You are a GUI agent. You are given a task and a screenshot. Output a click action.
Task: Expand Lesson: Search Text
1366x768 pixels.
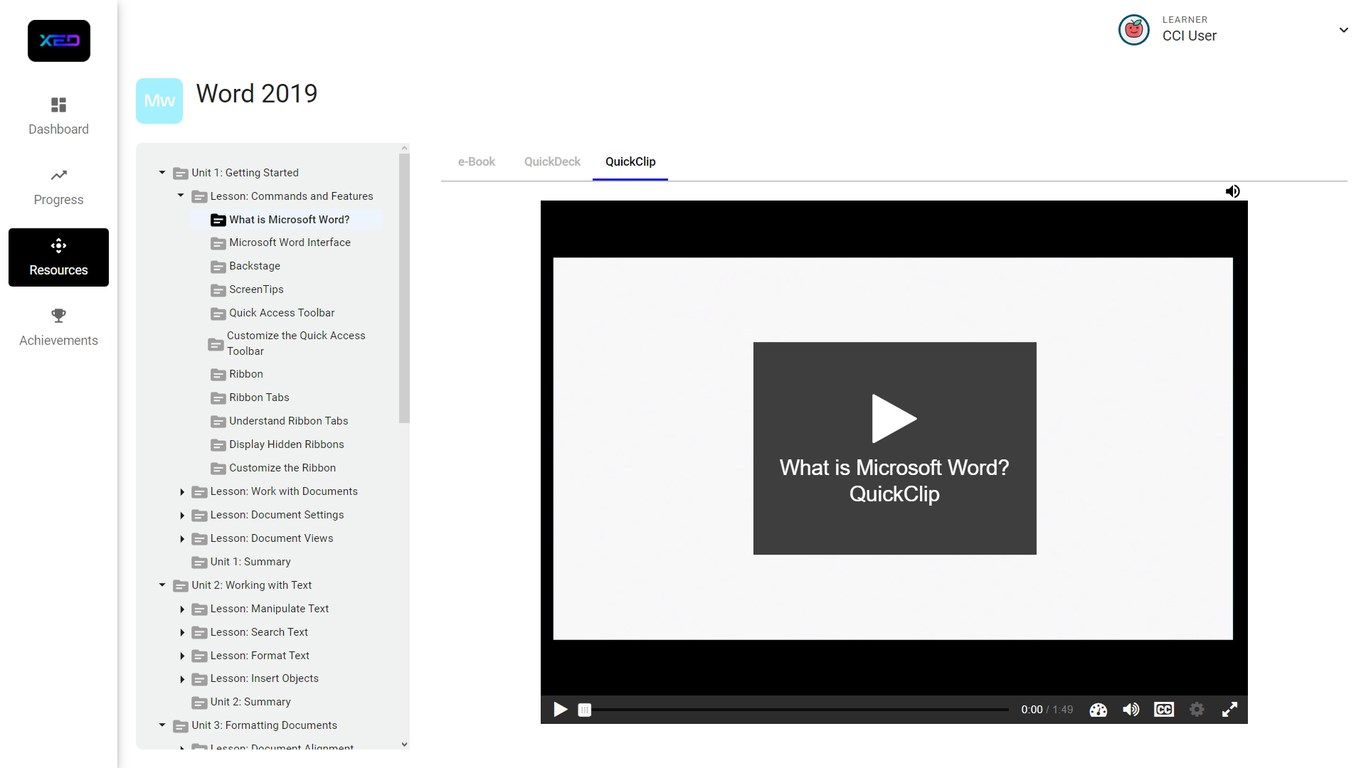(x=182, y=632)
